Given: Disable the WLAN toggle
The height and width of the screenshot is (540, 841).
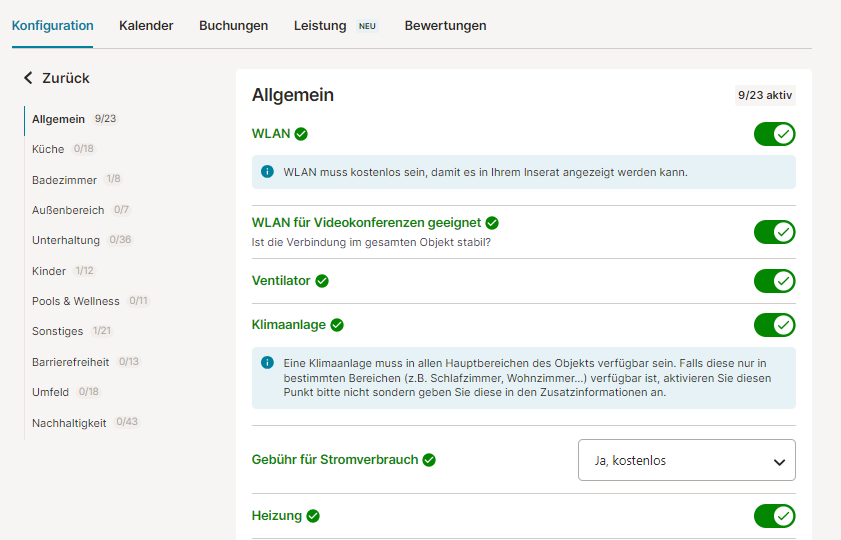Looking at the screenshot, I should click(x=774, y=134).
